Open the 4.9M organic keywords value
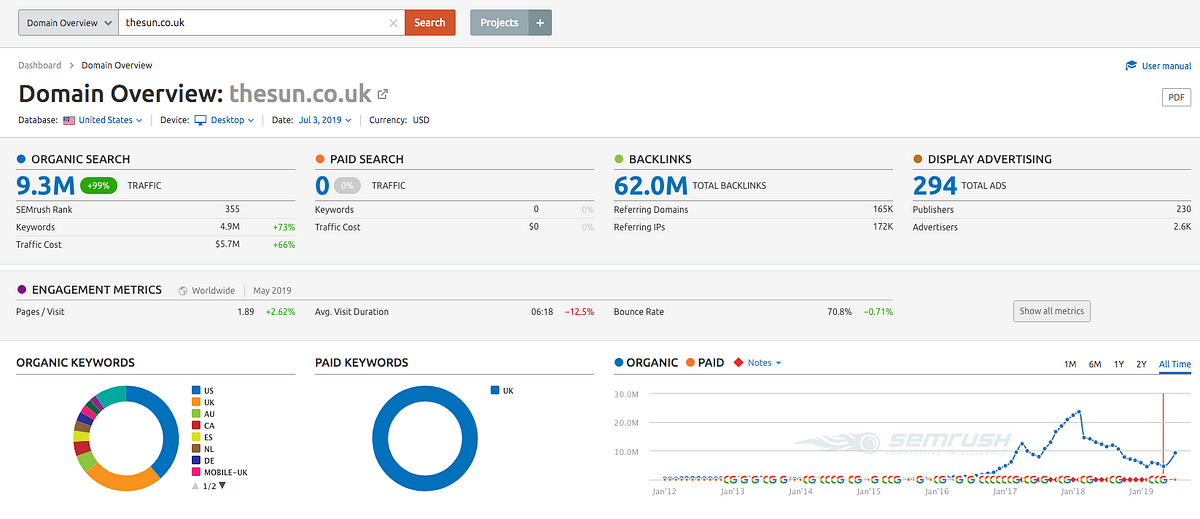 (229, 227)
